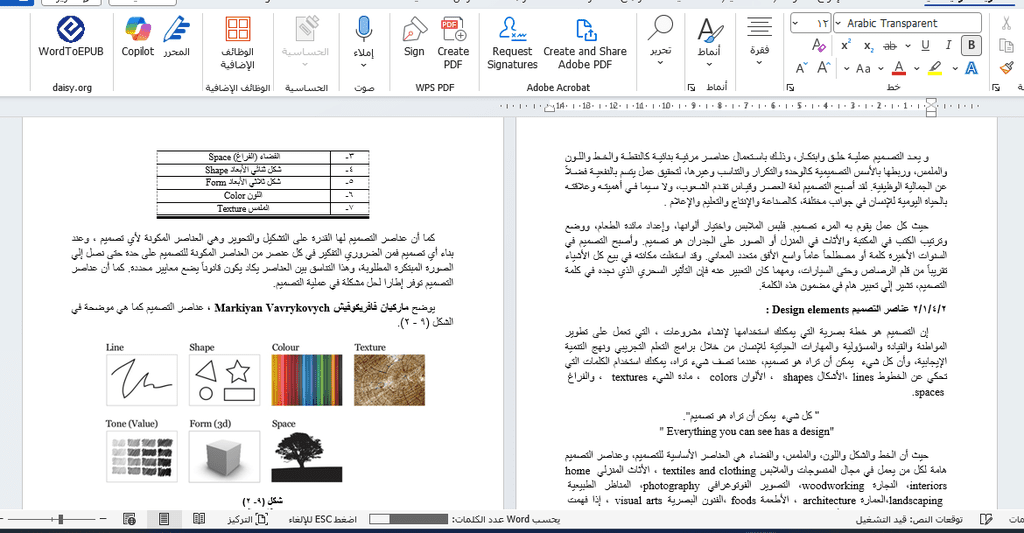This screenshot has width=1024, height=533.
Task: Open the WordToEPUB add-in
Action: coord(71,39)
